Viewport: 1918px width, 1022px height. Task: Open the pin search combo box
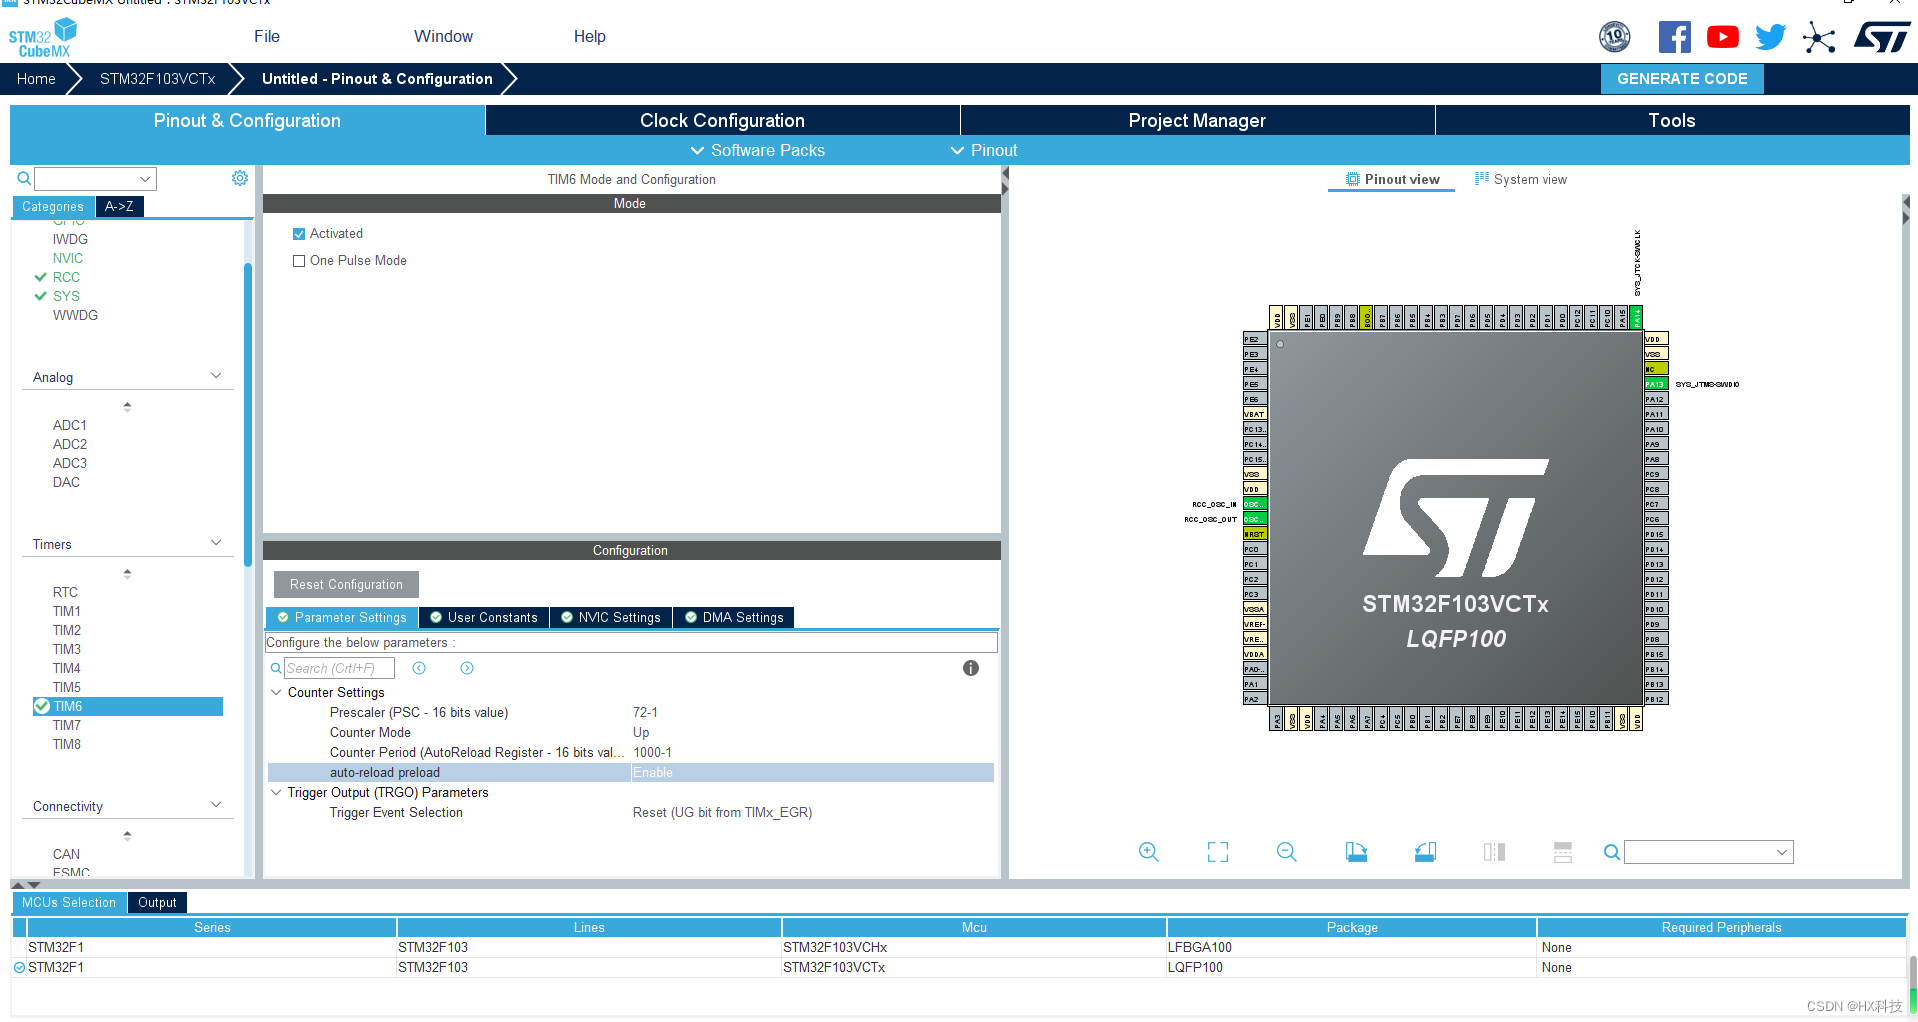(1708, 852)
